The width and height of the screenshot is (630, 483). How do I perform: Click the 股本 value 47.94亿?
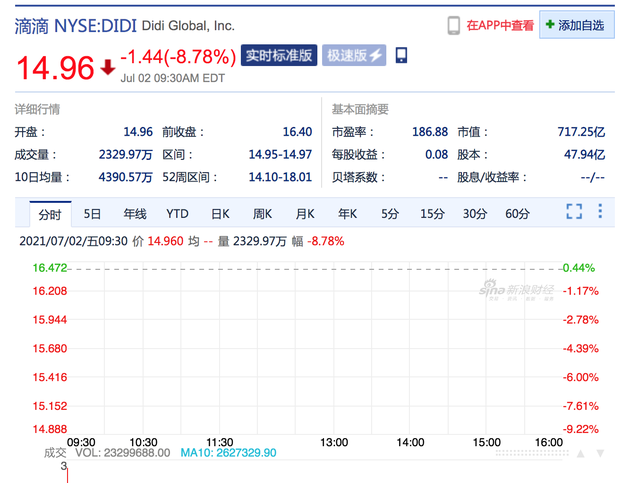point(584,155)
